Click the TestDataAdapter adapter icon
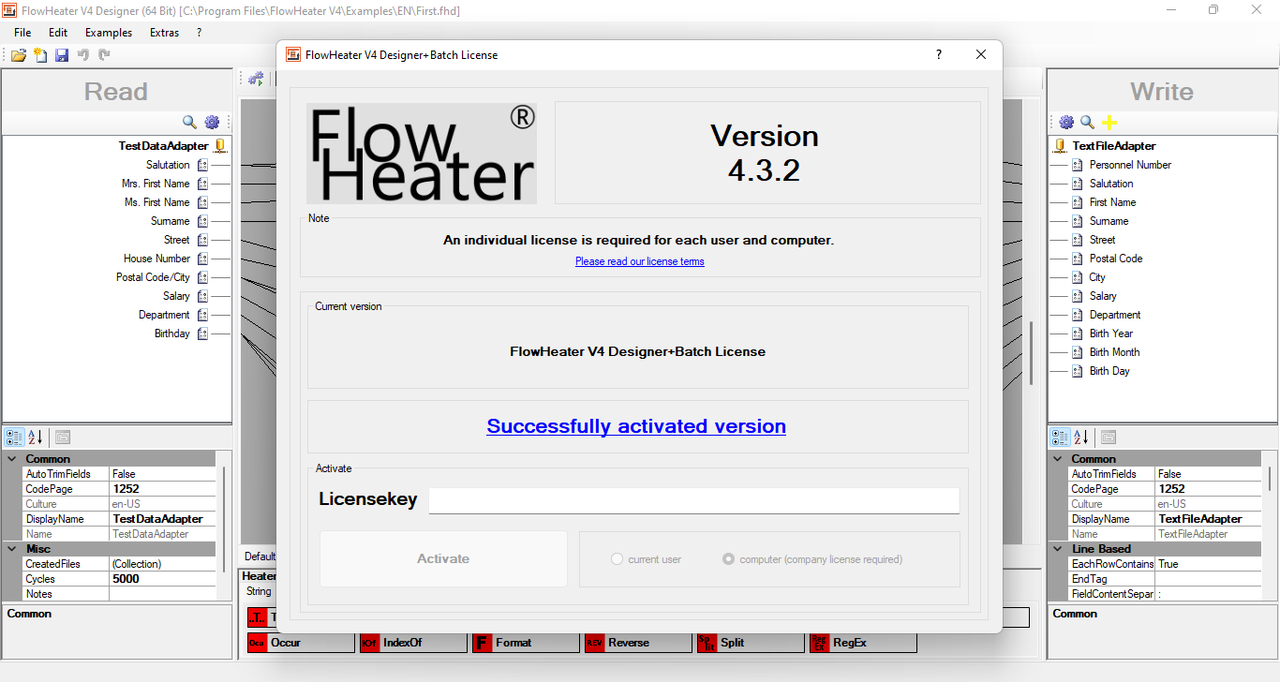Screen dimensions: 1280x682 coord(221,146)
